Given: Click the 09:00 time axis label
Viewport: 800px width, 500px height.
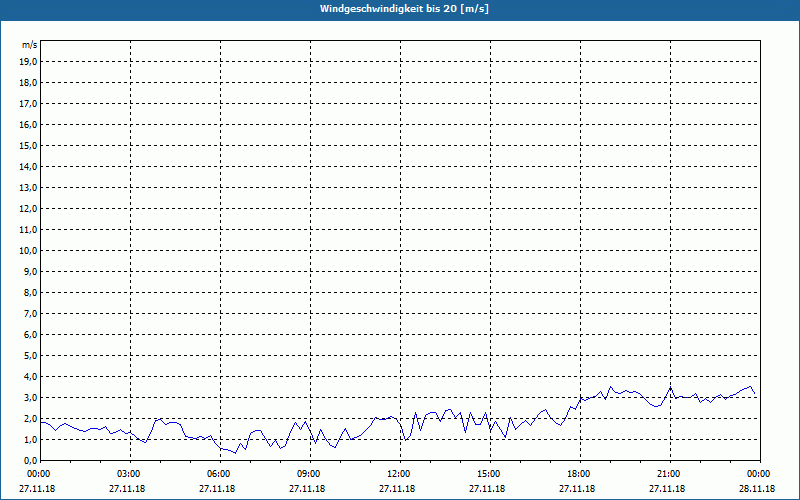Looking at the screenshot, I should point(310,474).
